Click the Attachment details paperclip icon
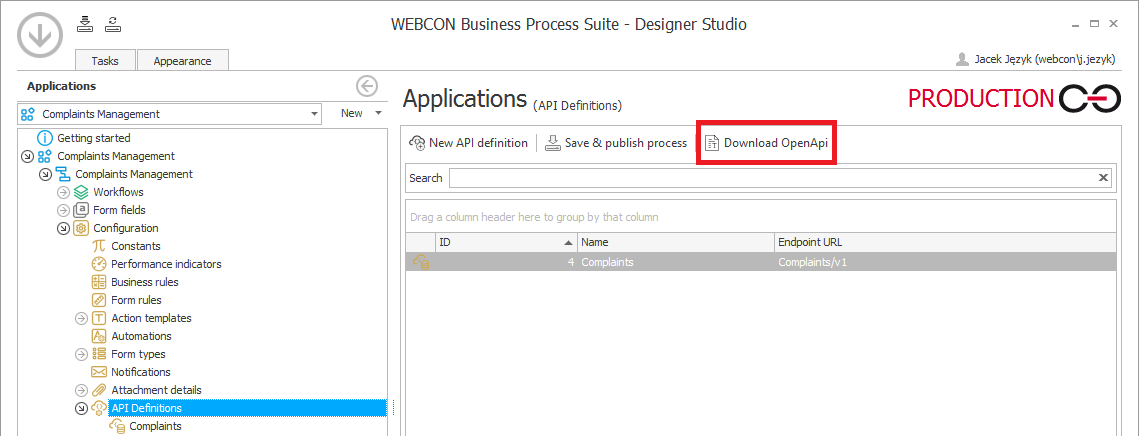The image size is (1139, 436). (100, 390)
